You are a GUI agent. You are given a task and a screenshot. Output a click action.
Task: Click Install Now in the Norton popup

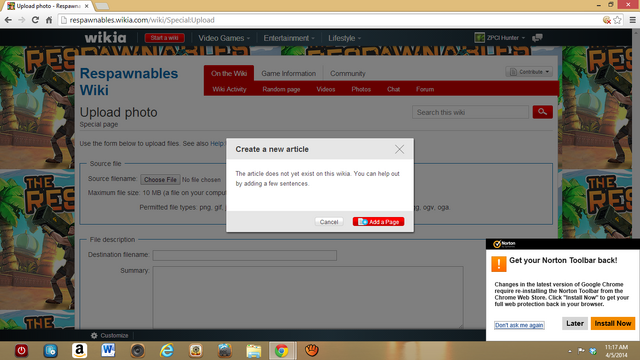(x=613, y=323)
